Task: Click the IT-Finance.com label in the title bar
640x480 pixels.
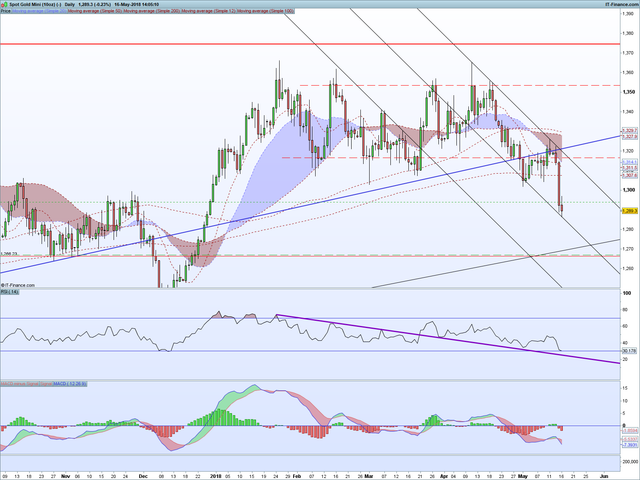Action: click(x=621, y=4)
